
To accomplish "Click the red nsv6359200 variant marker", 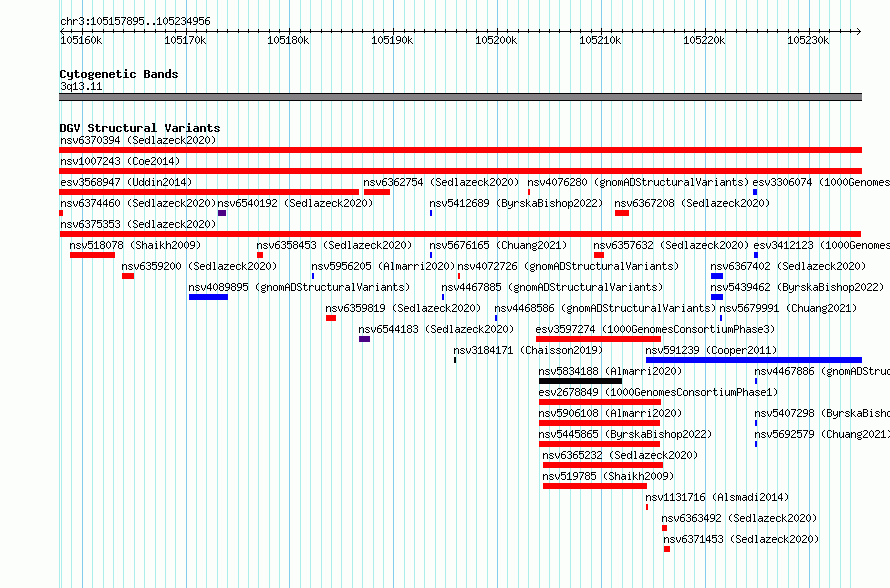I will pos(128,276).
